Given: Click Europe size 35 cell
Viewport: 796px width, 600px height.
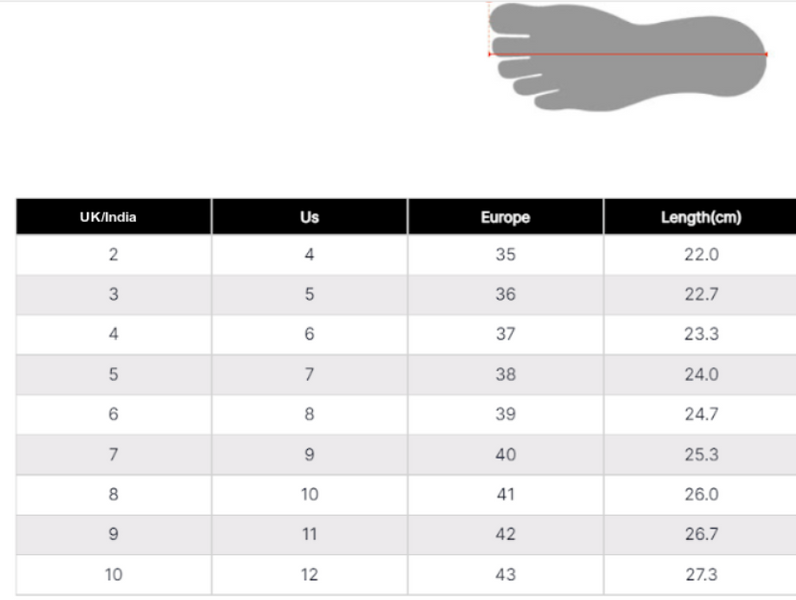Looking at the screenshot, I should (505, 255).
